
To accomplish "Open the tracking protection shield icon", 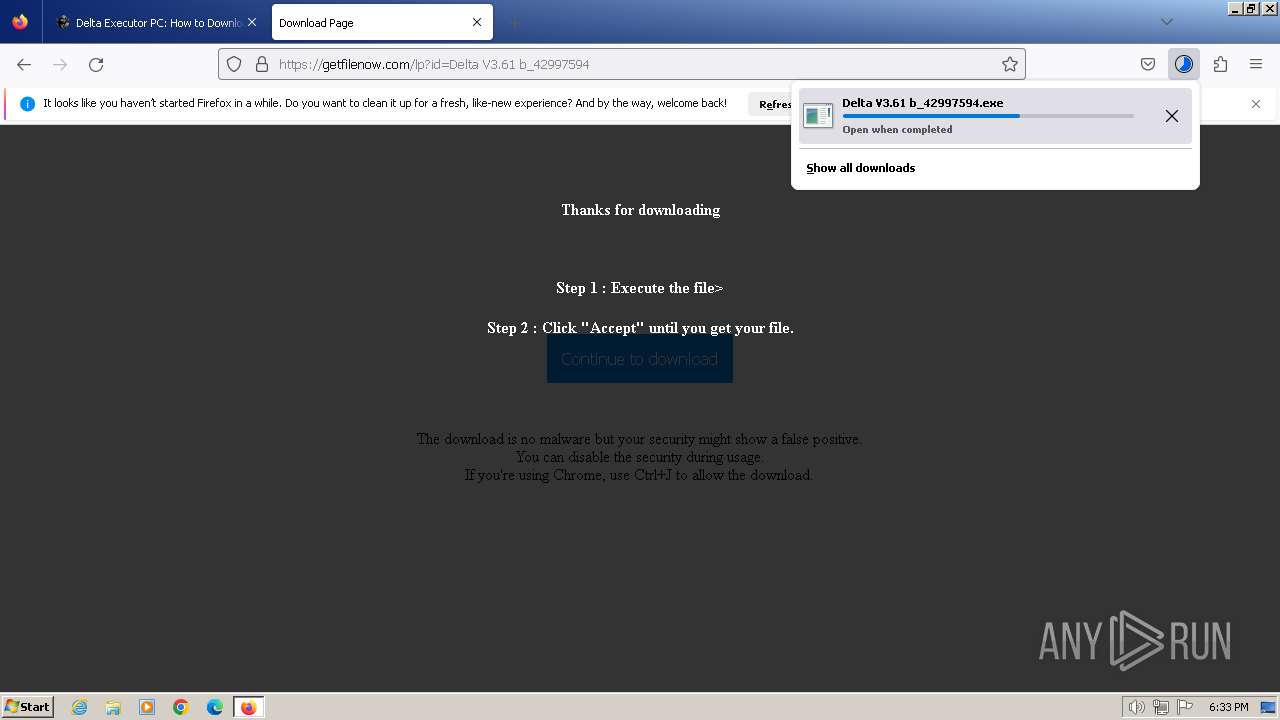I will (234, 64).
